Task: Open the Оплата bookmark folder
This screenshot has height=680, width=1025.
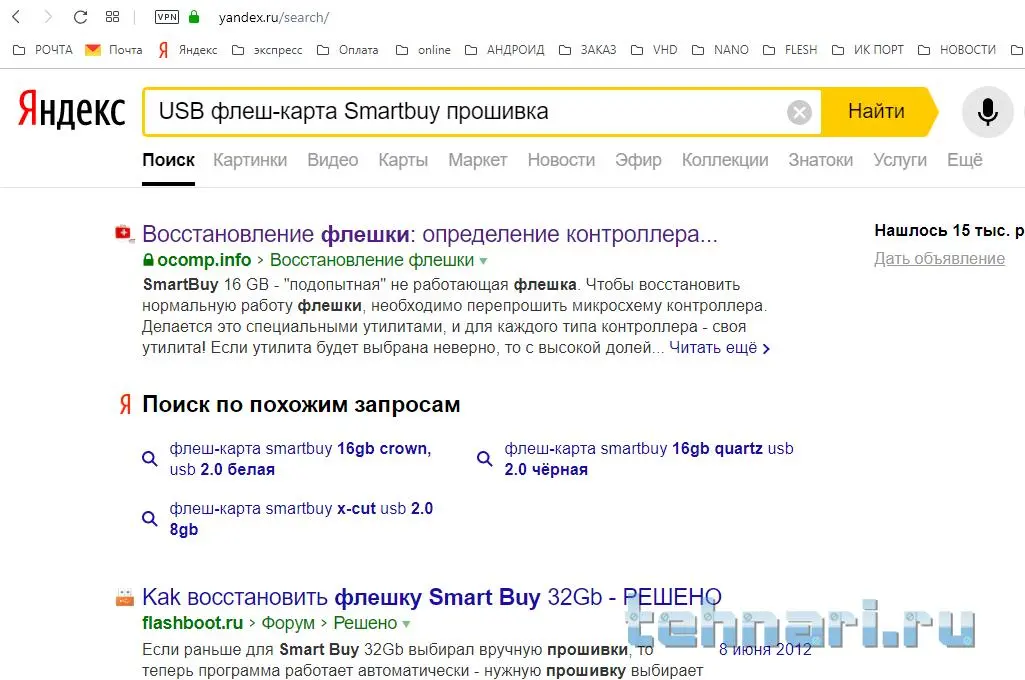Action: (x=348, y=50)
